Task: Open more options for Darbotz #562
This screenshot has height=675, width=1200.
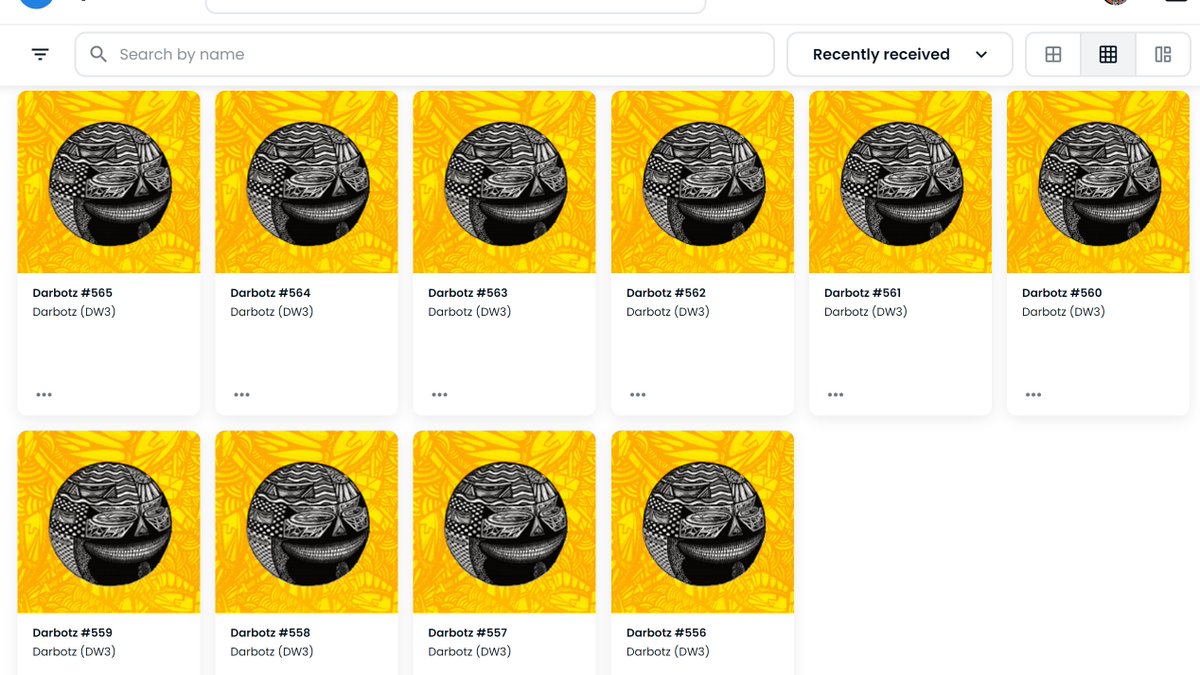Action: click(x=637, y=395)
